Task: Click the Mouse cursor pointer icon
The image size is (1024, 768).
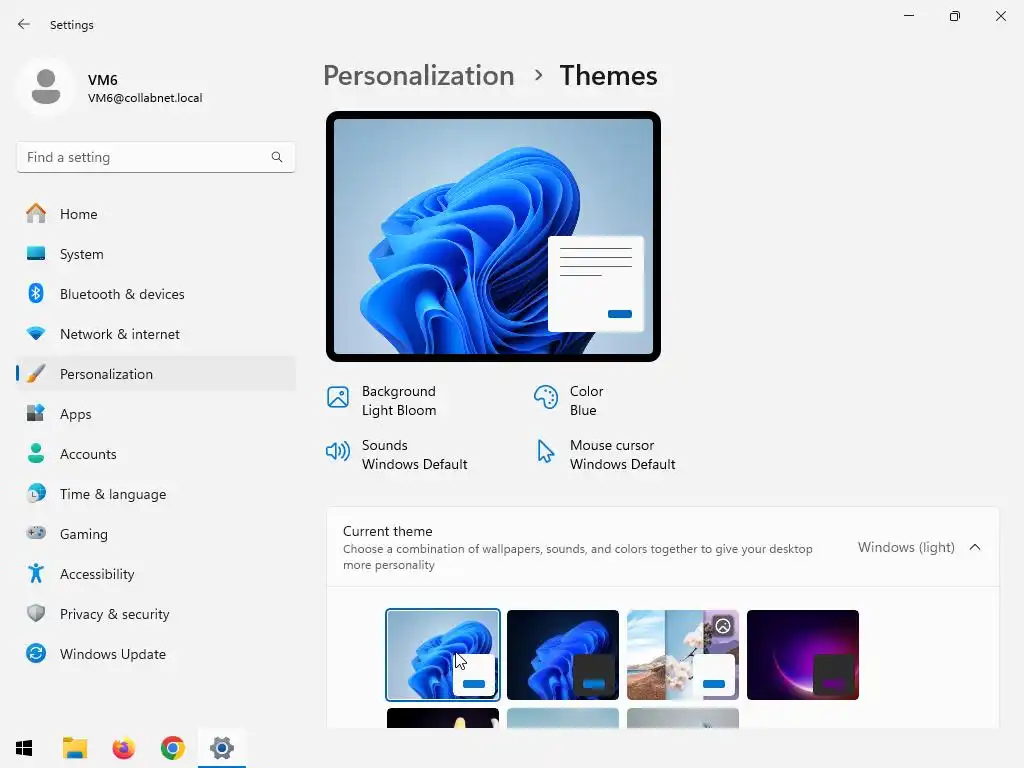Action: 545,451
